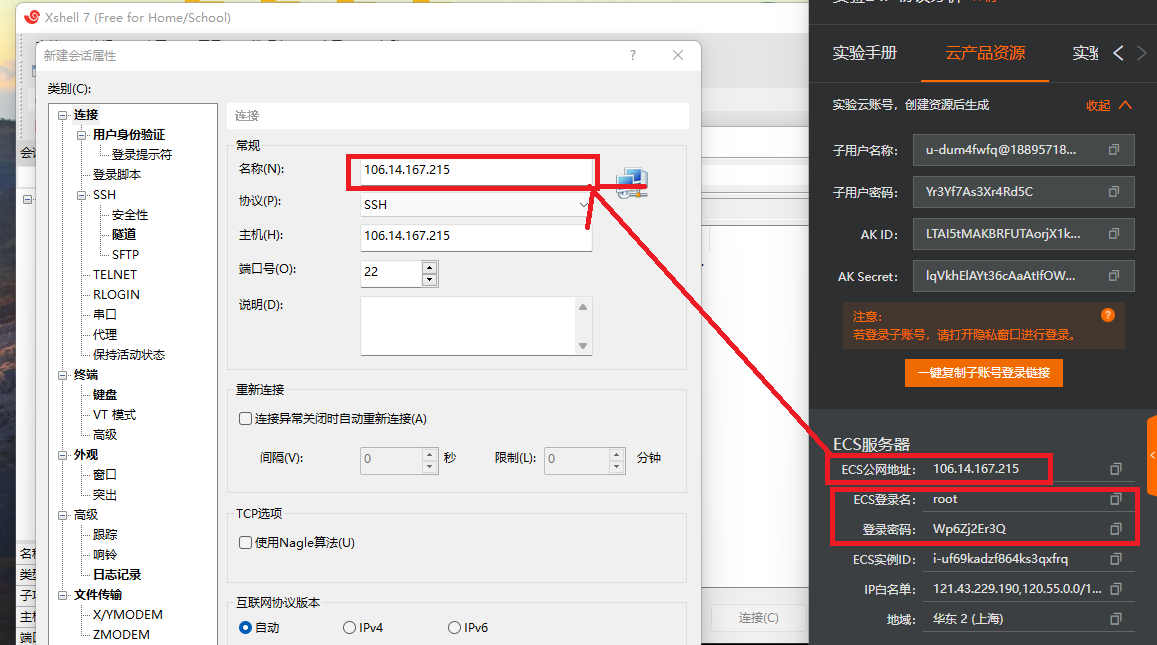The width and height of the screenshot is (1157, 645).
Task: Copy the IP whitelist value
Action: pos(1116,589)
